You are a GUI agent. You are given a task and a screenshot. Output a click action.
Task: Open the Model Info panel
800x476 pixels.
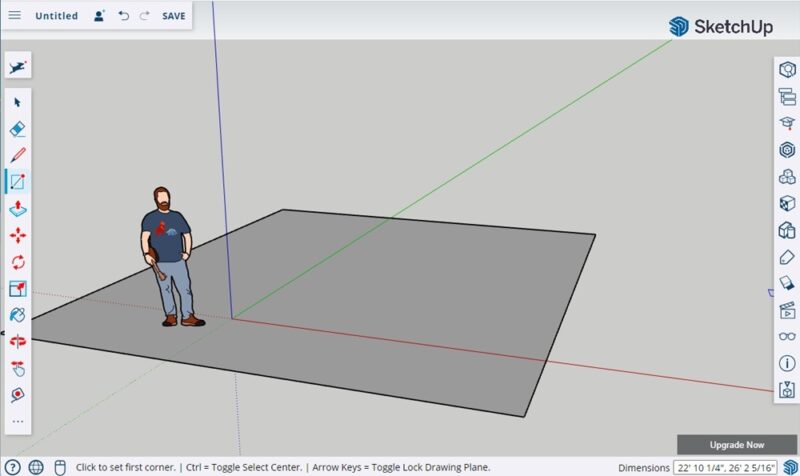pyautogui.click(x=787, y=363)
